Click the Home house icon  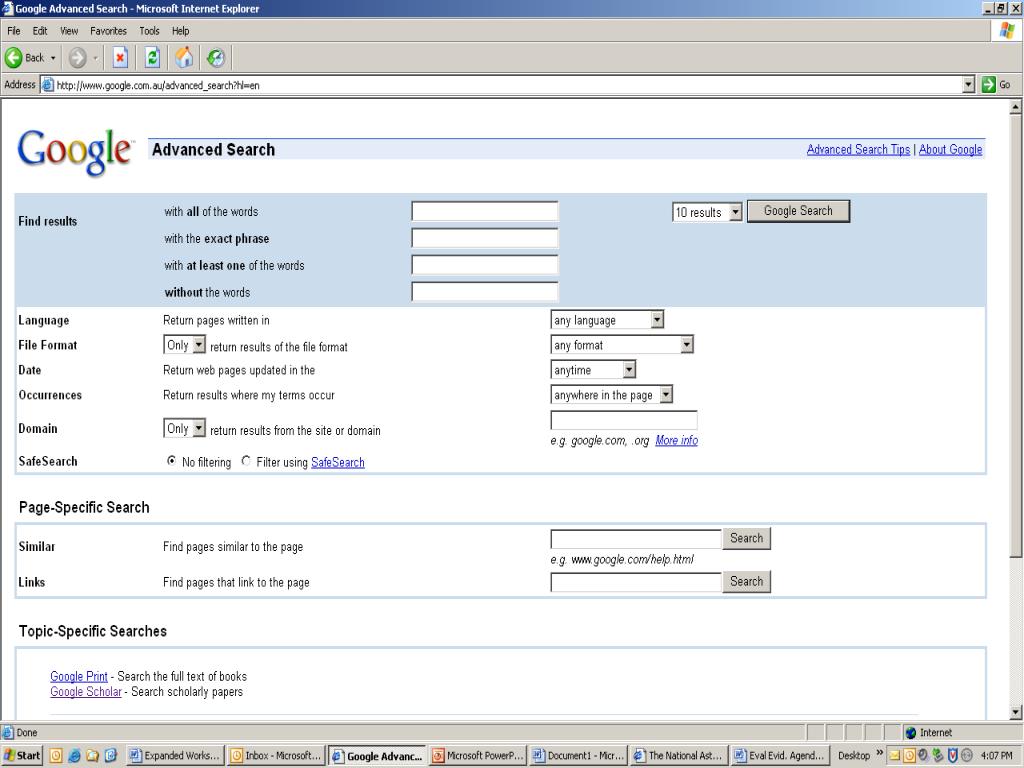click(184, 58)
